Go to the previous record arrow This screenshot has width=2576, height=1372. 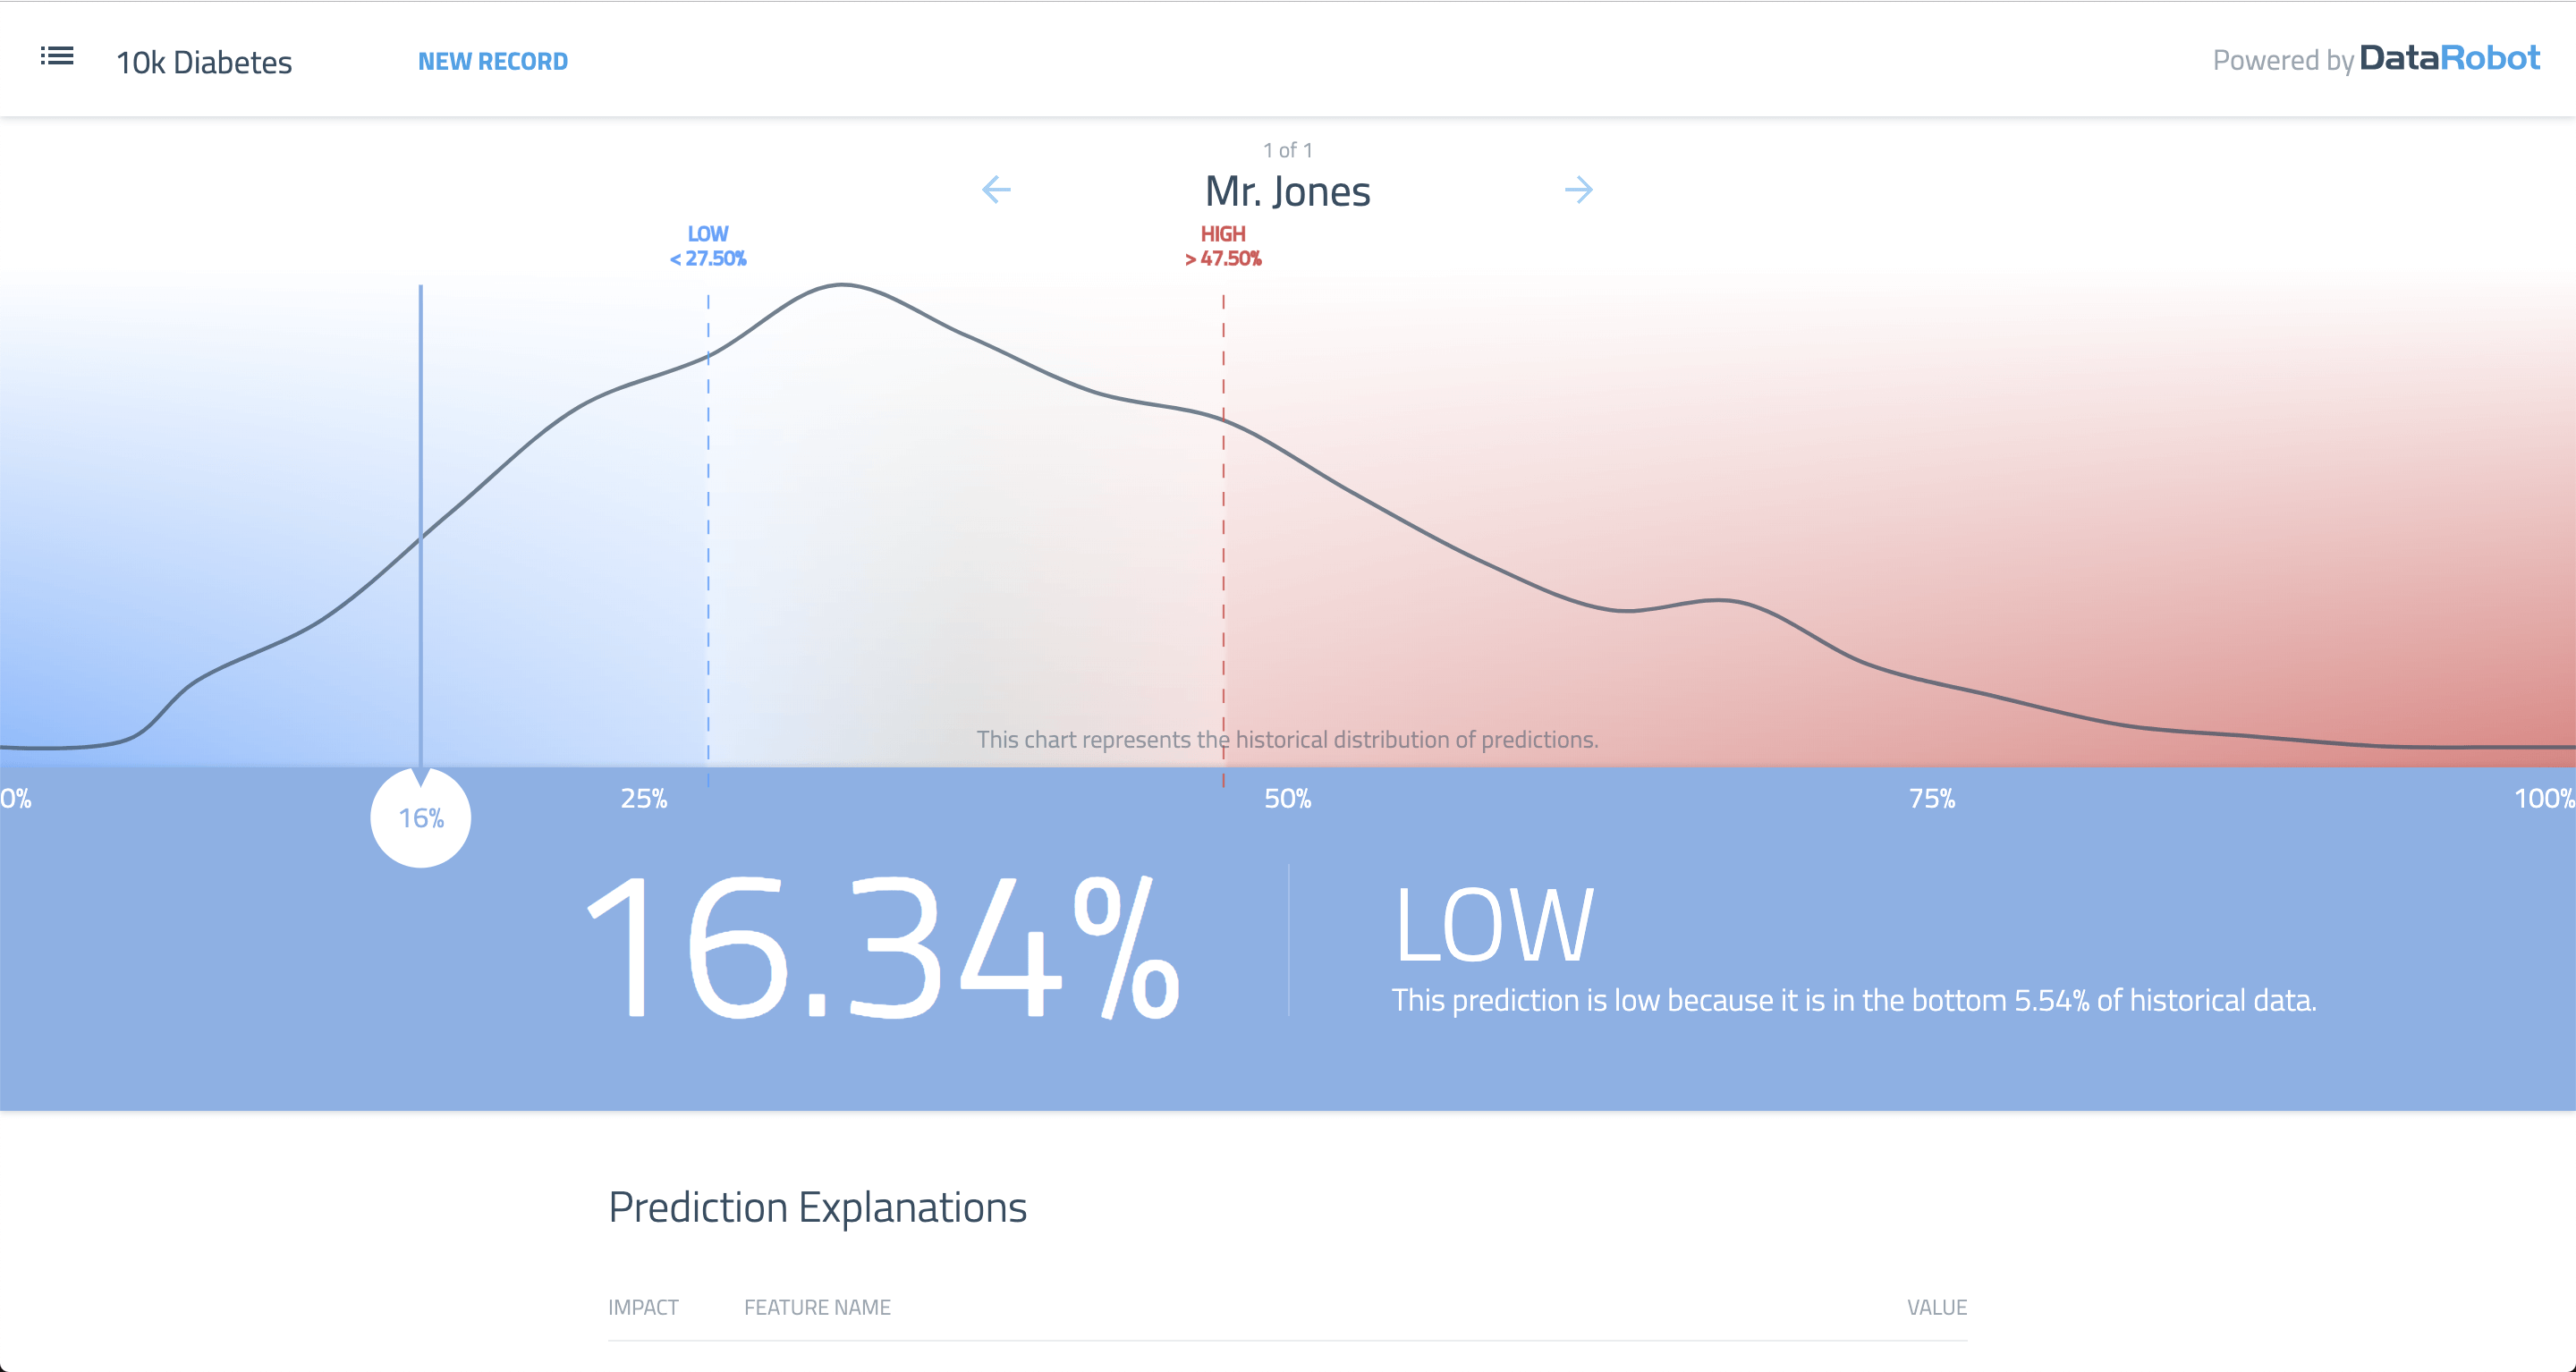(996, 189)
